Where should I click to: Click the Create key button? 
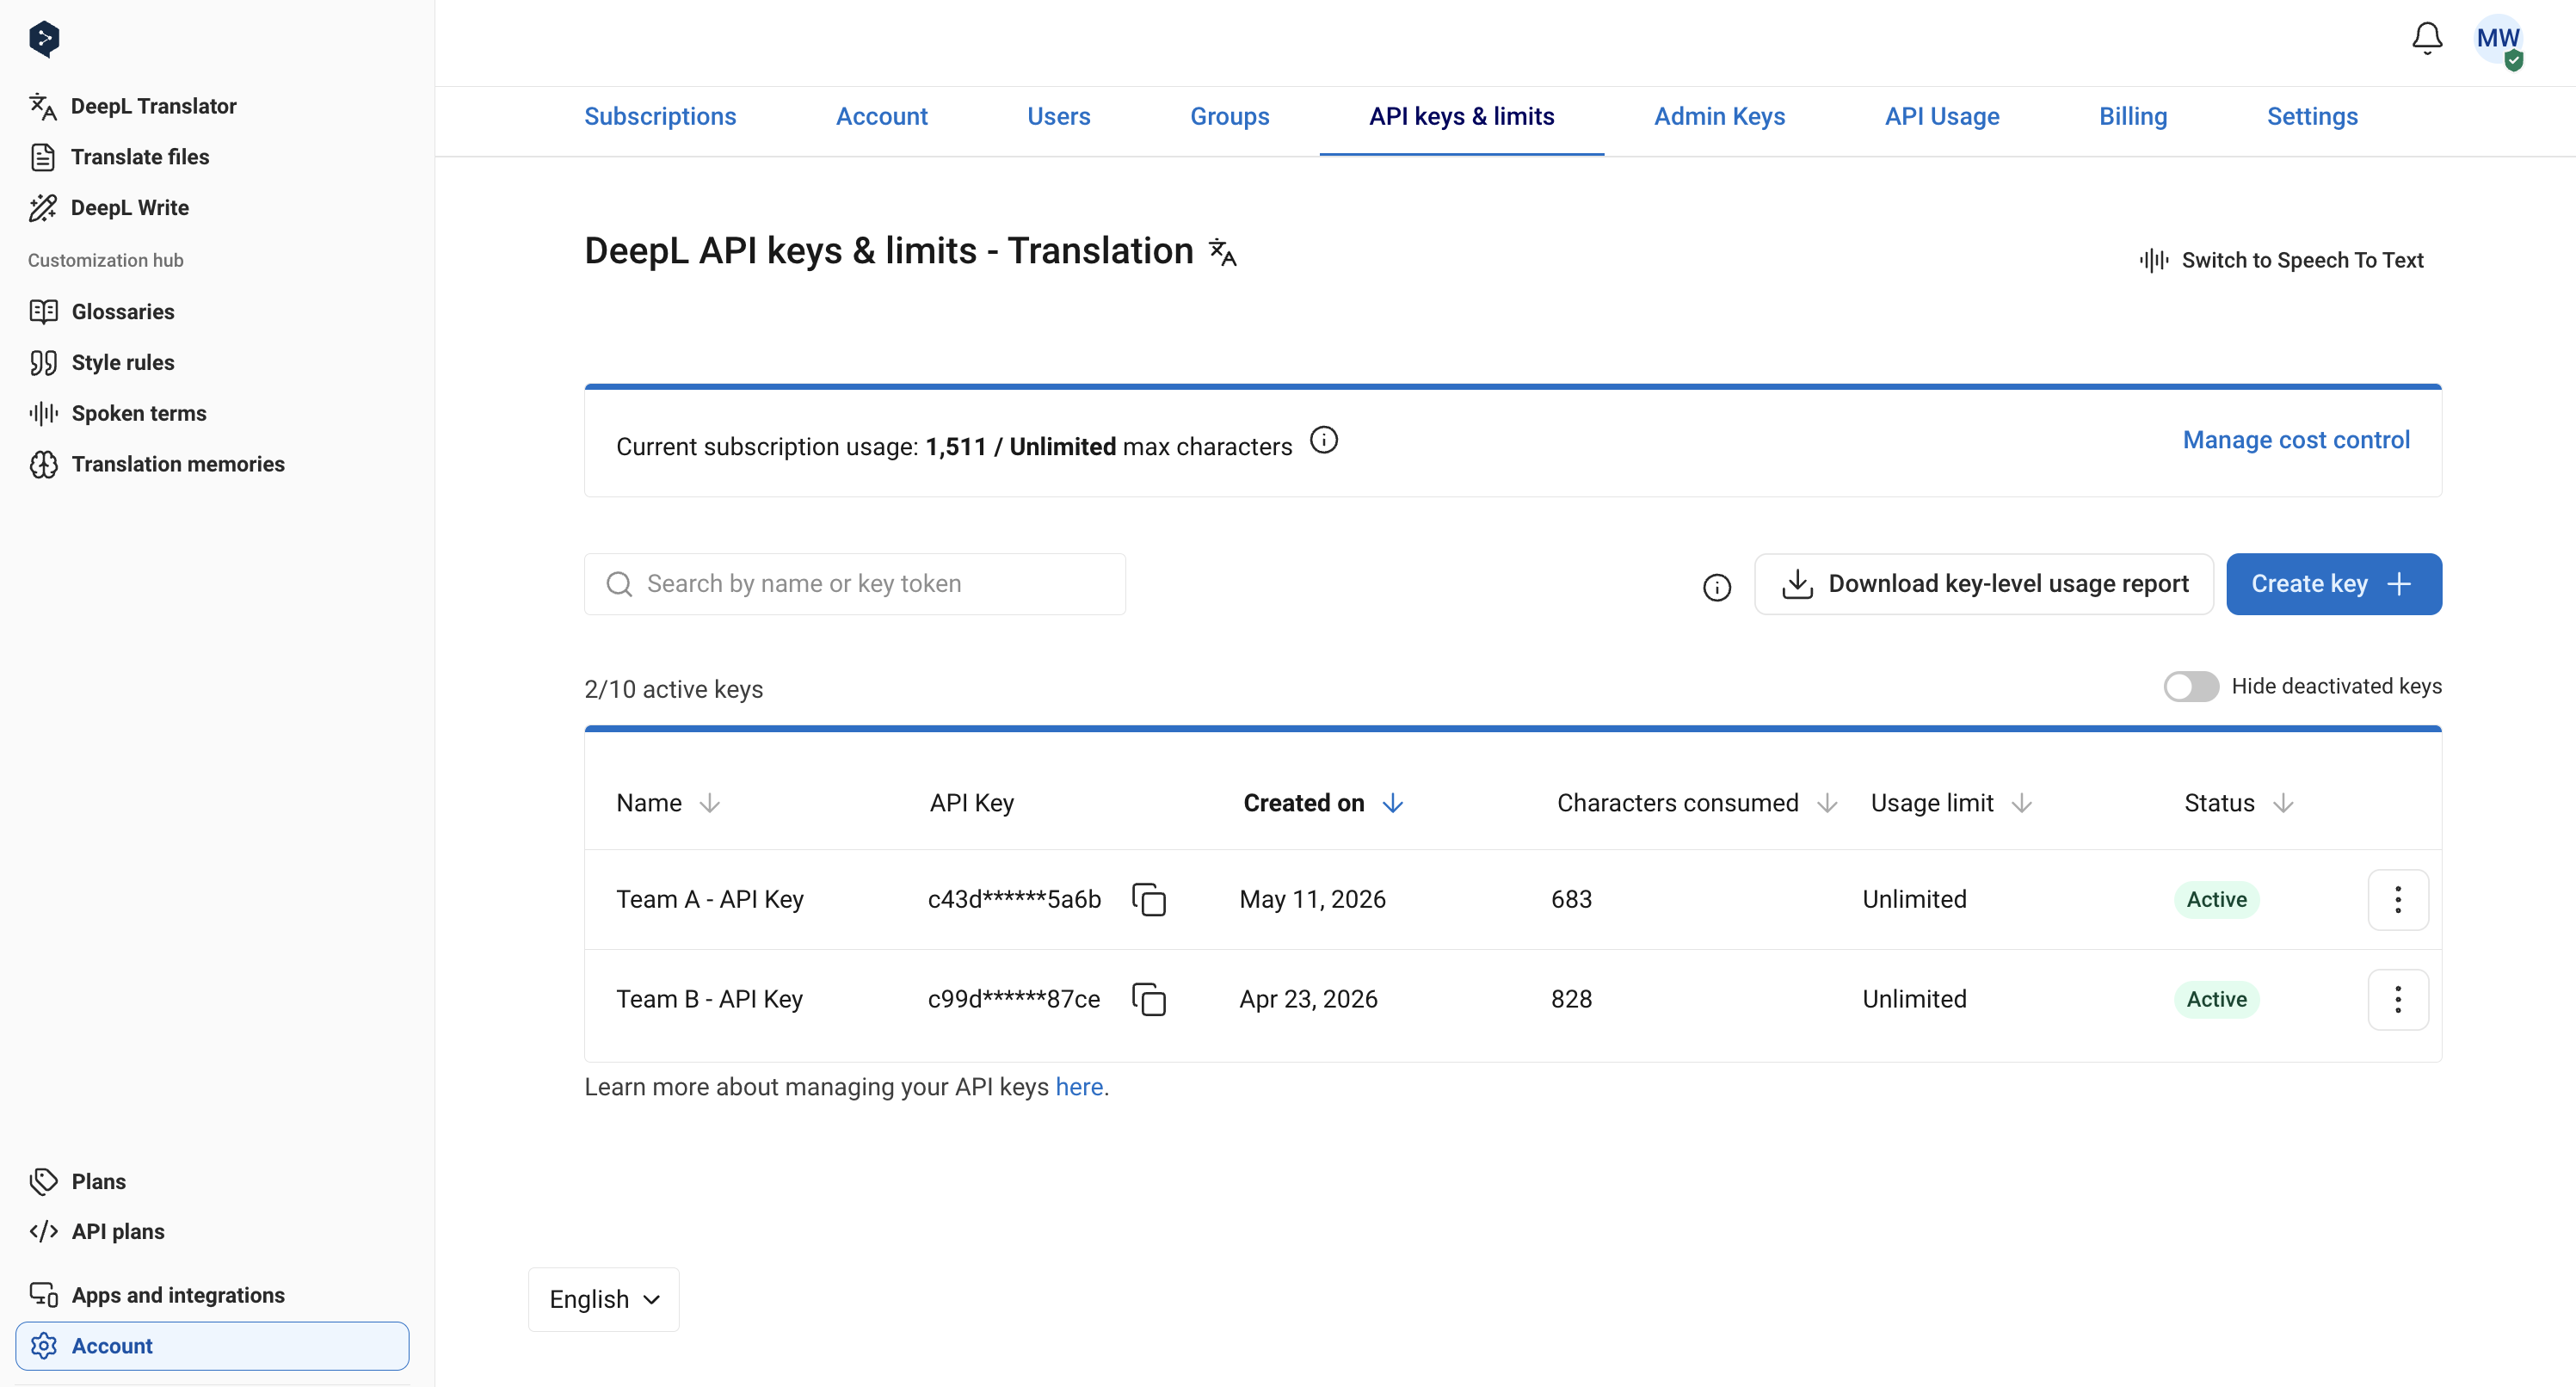[x=2334, y=584]
